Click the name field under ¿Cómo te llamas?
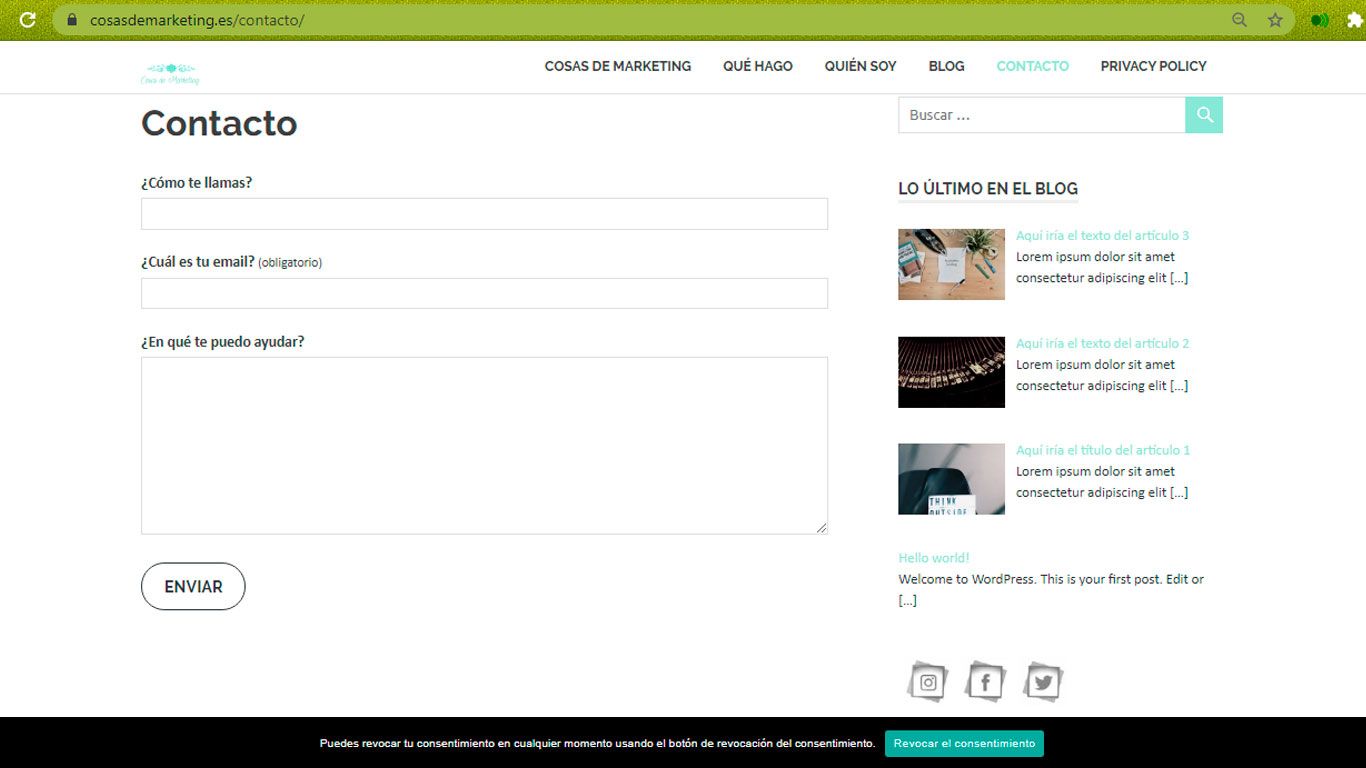The width and height of the screenshot is (1366, 768). [x=484, y=214]
